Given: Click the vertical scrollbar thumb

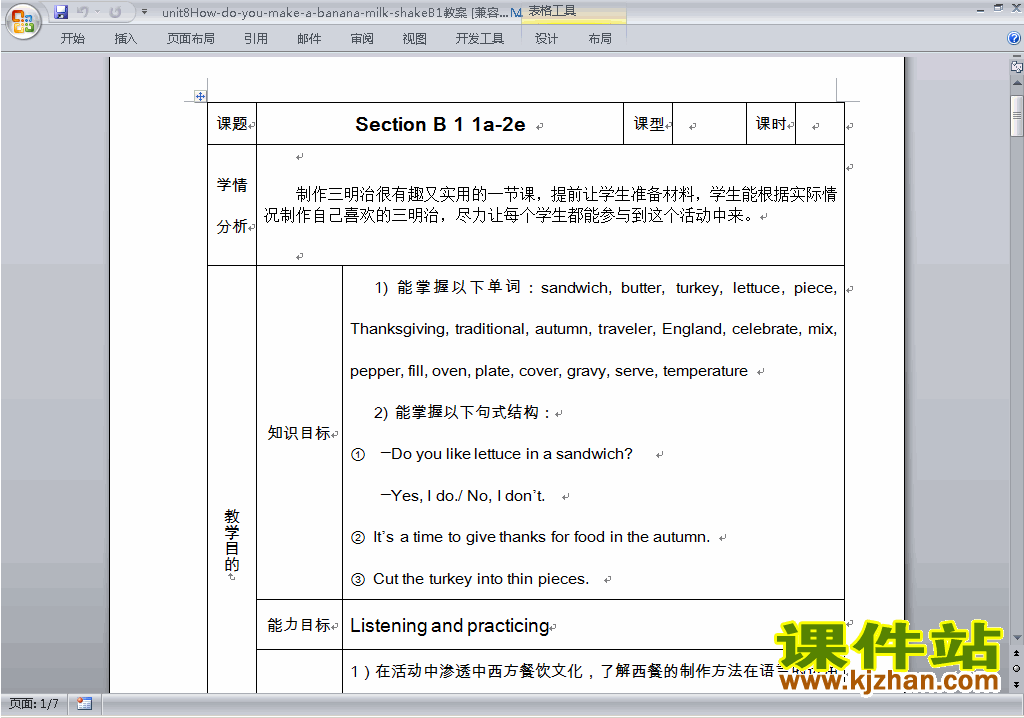Looking at the screenshot, I should tap(1016, 116).
